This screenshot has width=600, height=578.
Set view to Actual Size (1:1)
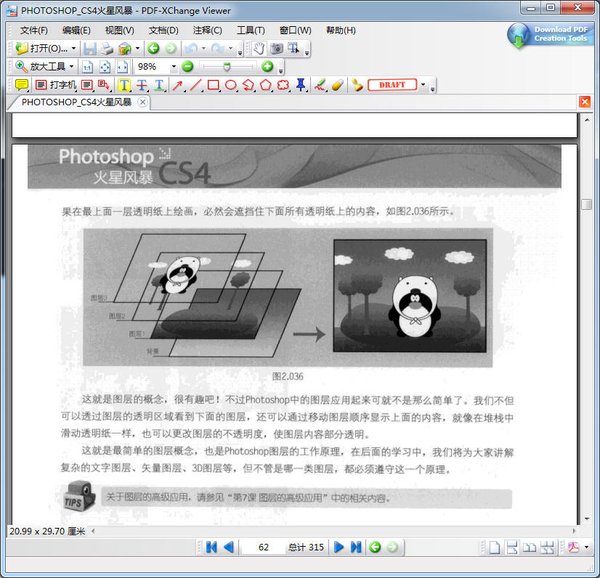tap(87, 67)
